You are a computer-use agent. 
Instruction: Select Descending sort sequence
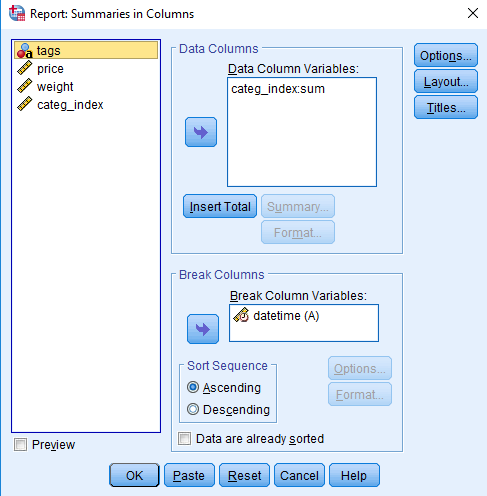coord(193,409)
